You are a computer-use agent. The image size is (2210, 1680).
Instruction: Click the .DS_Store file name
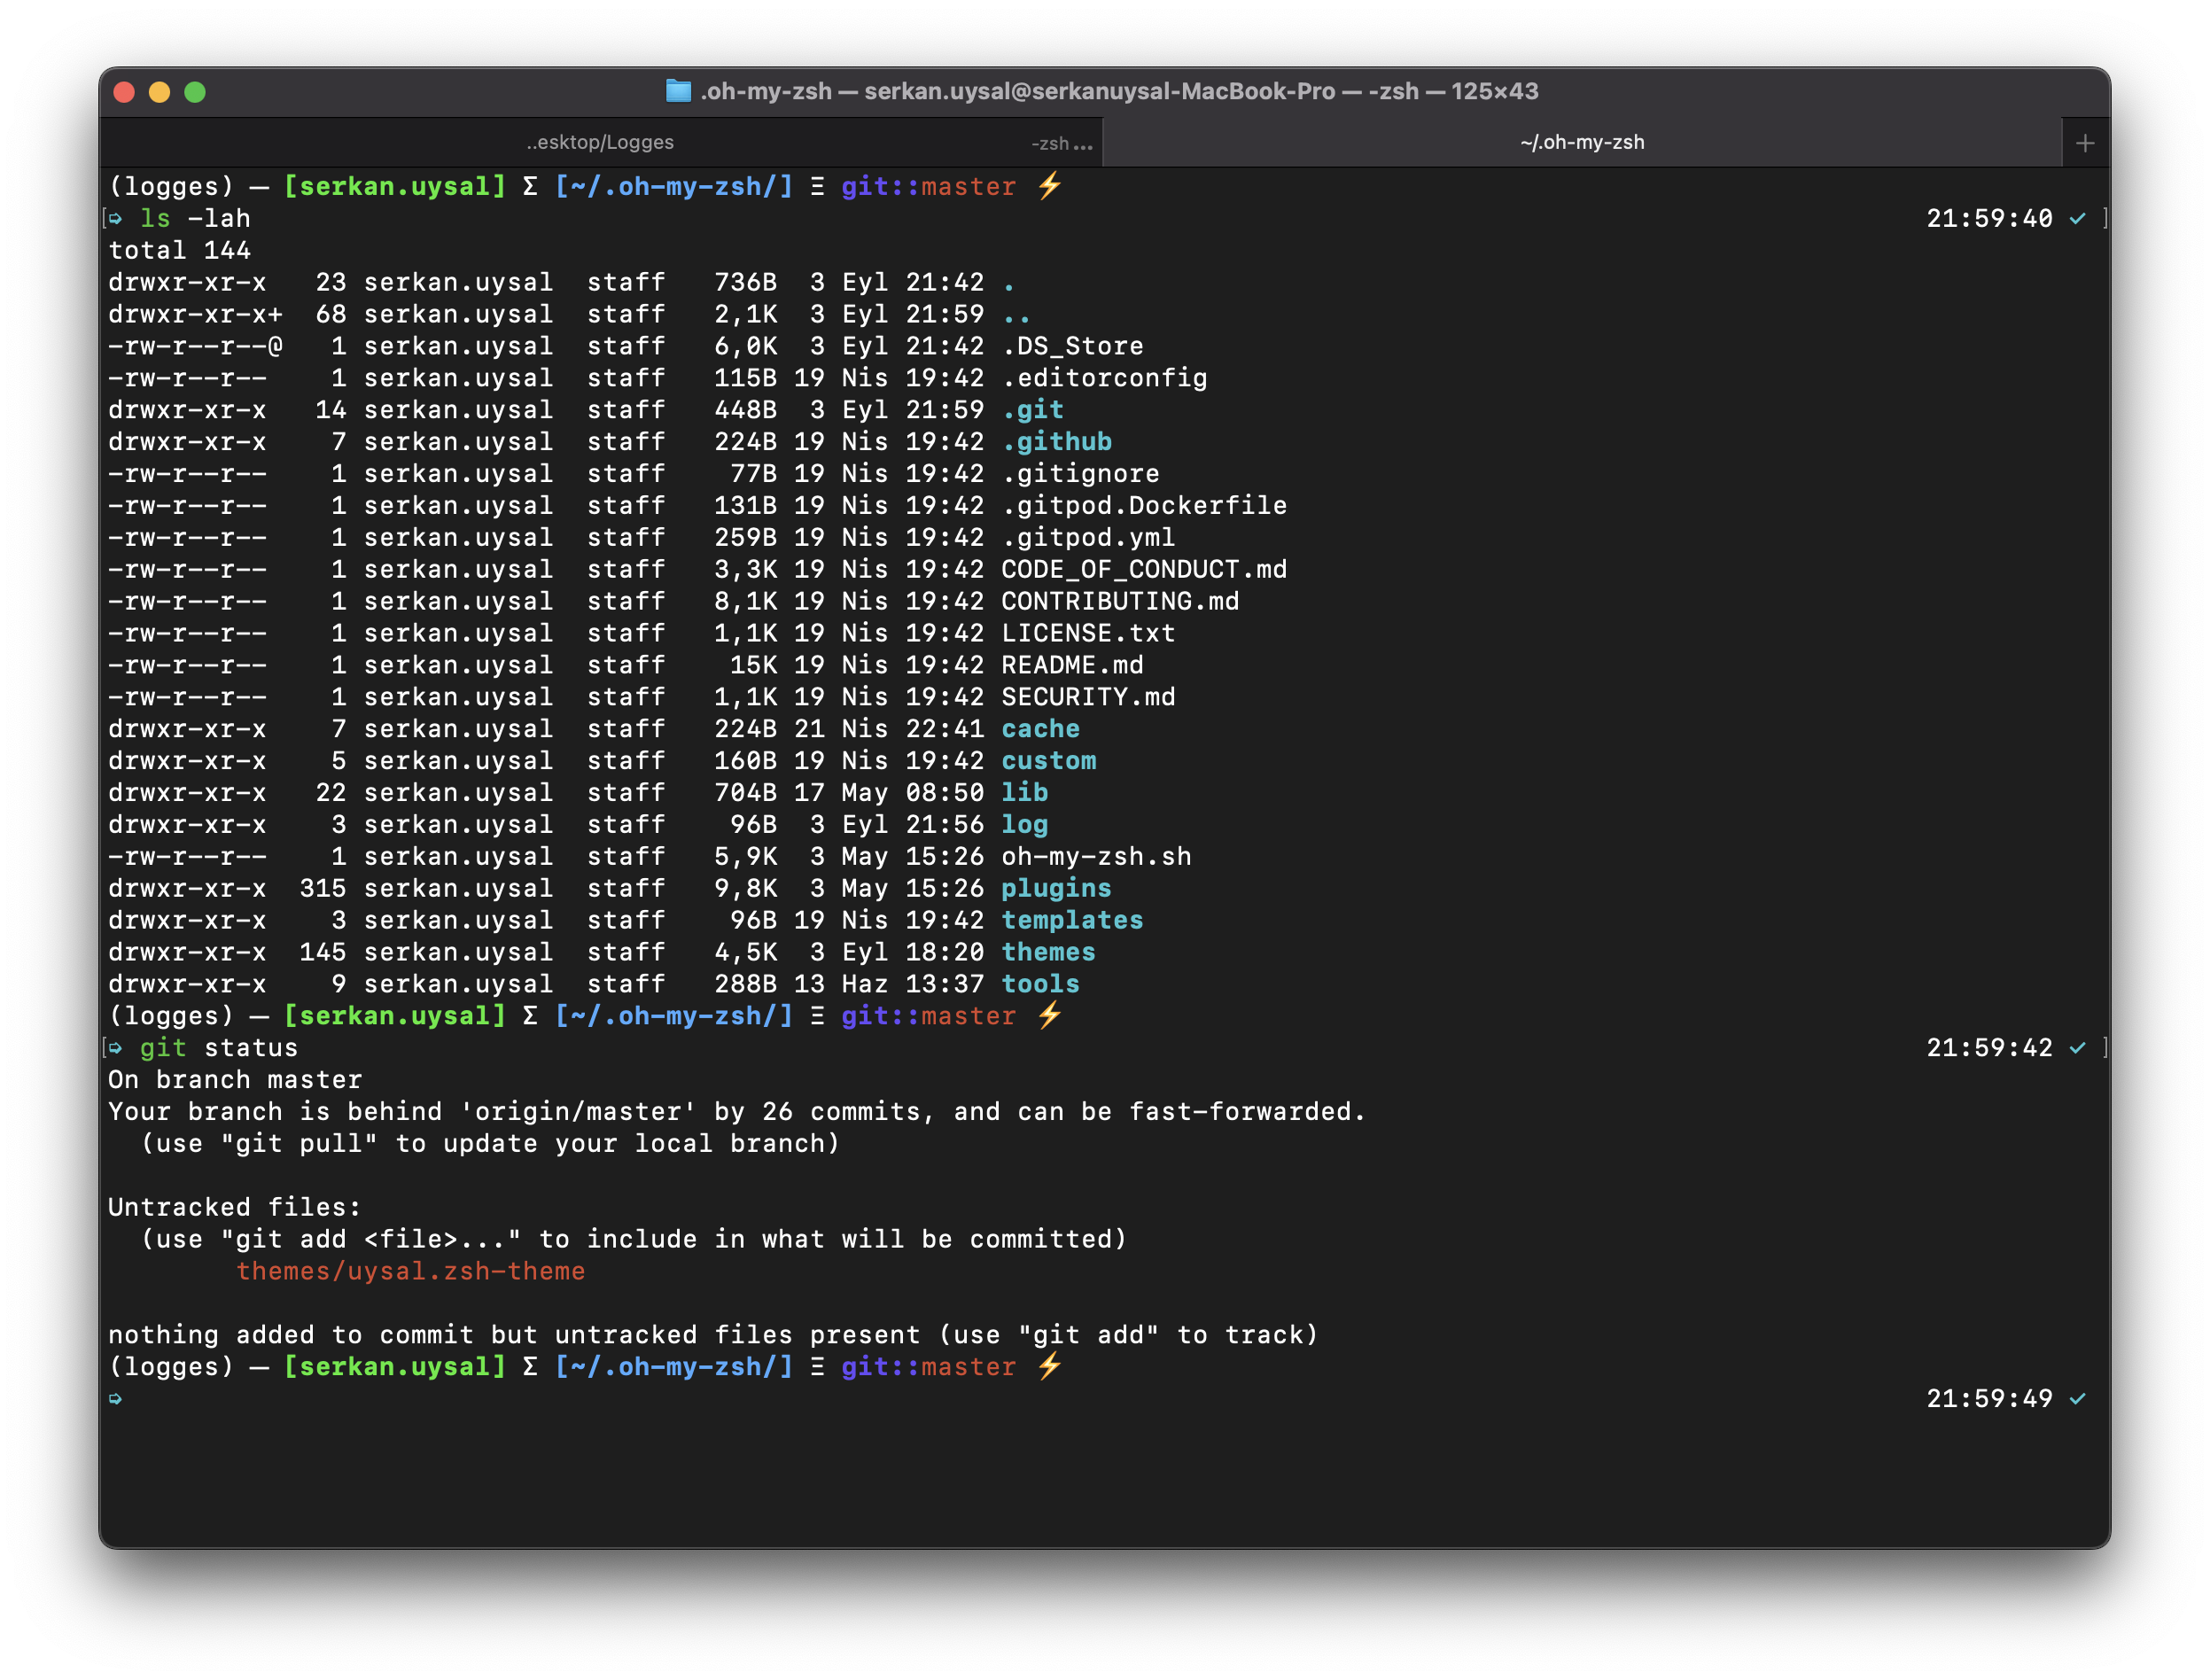click(1072, 346)
